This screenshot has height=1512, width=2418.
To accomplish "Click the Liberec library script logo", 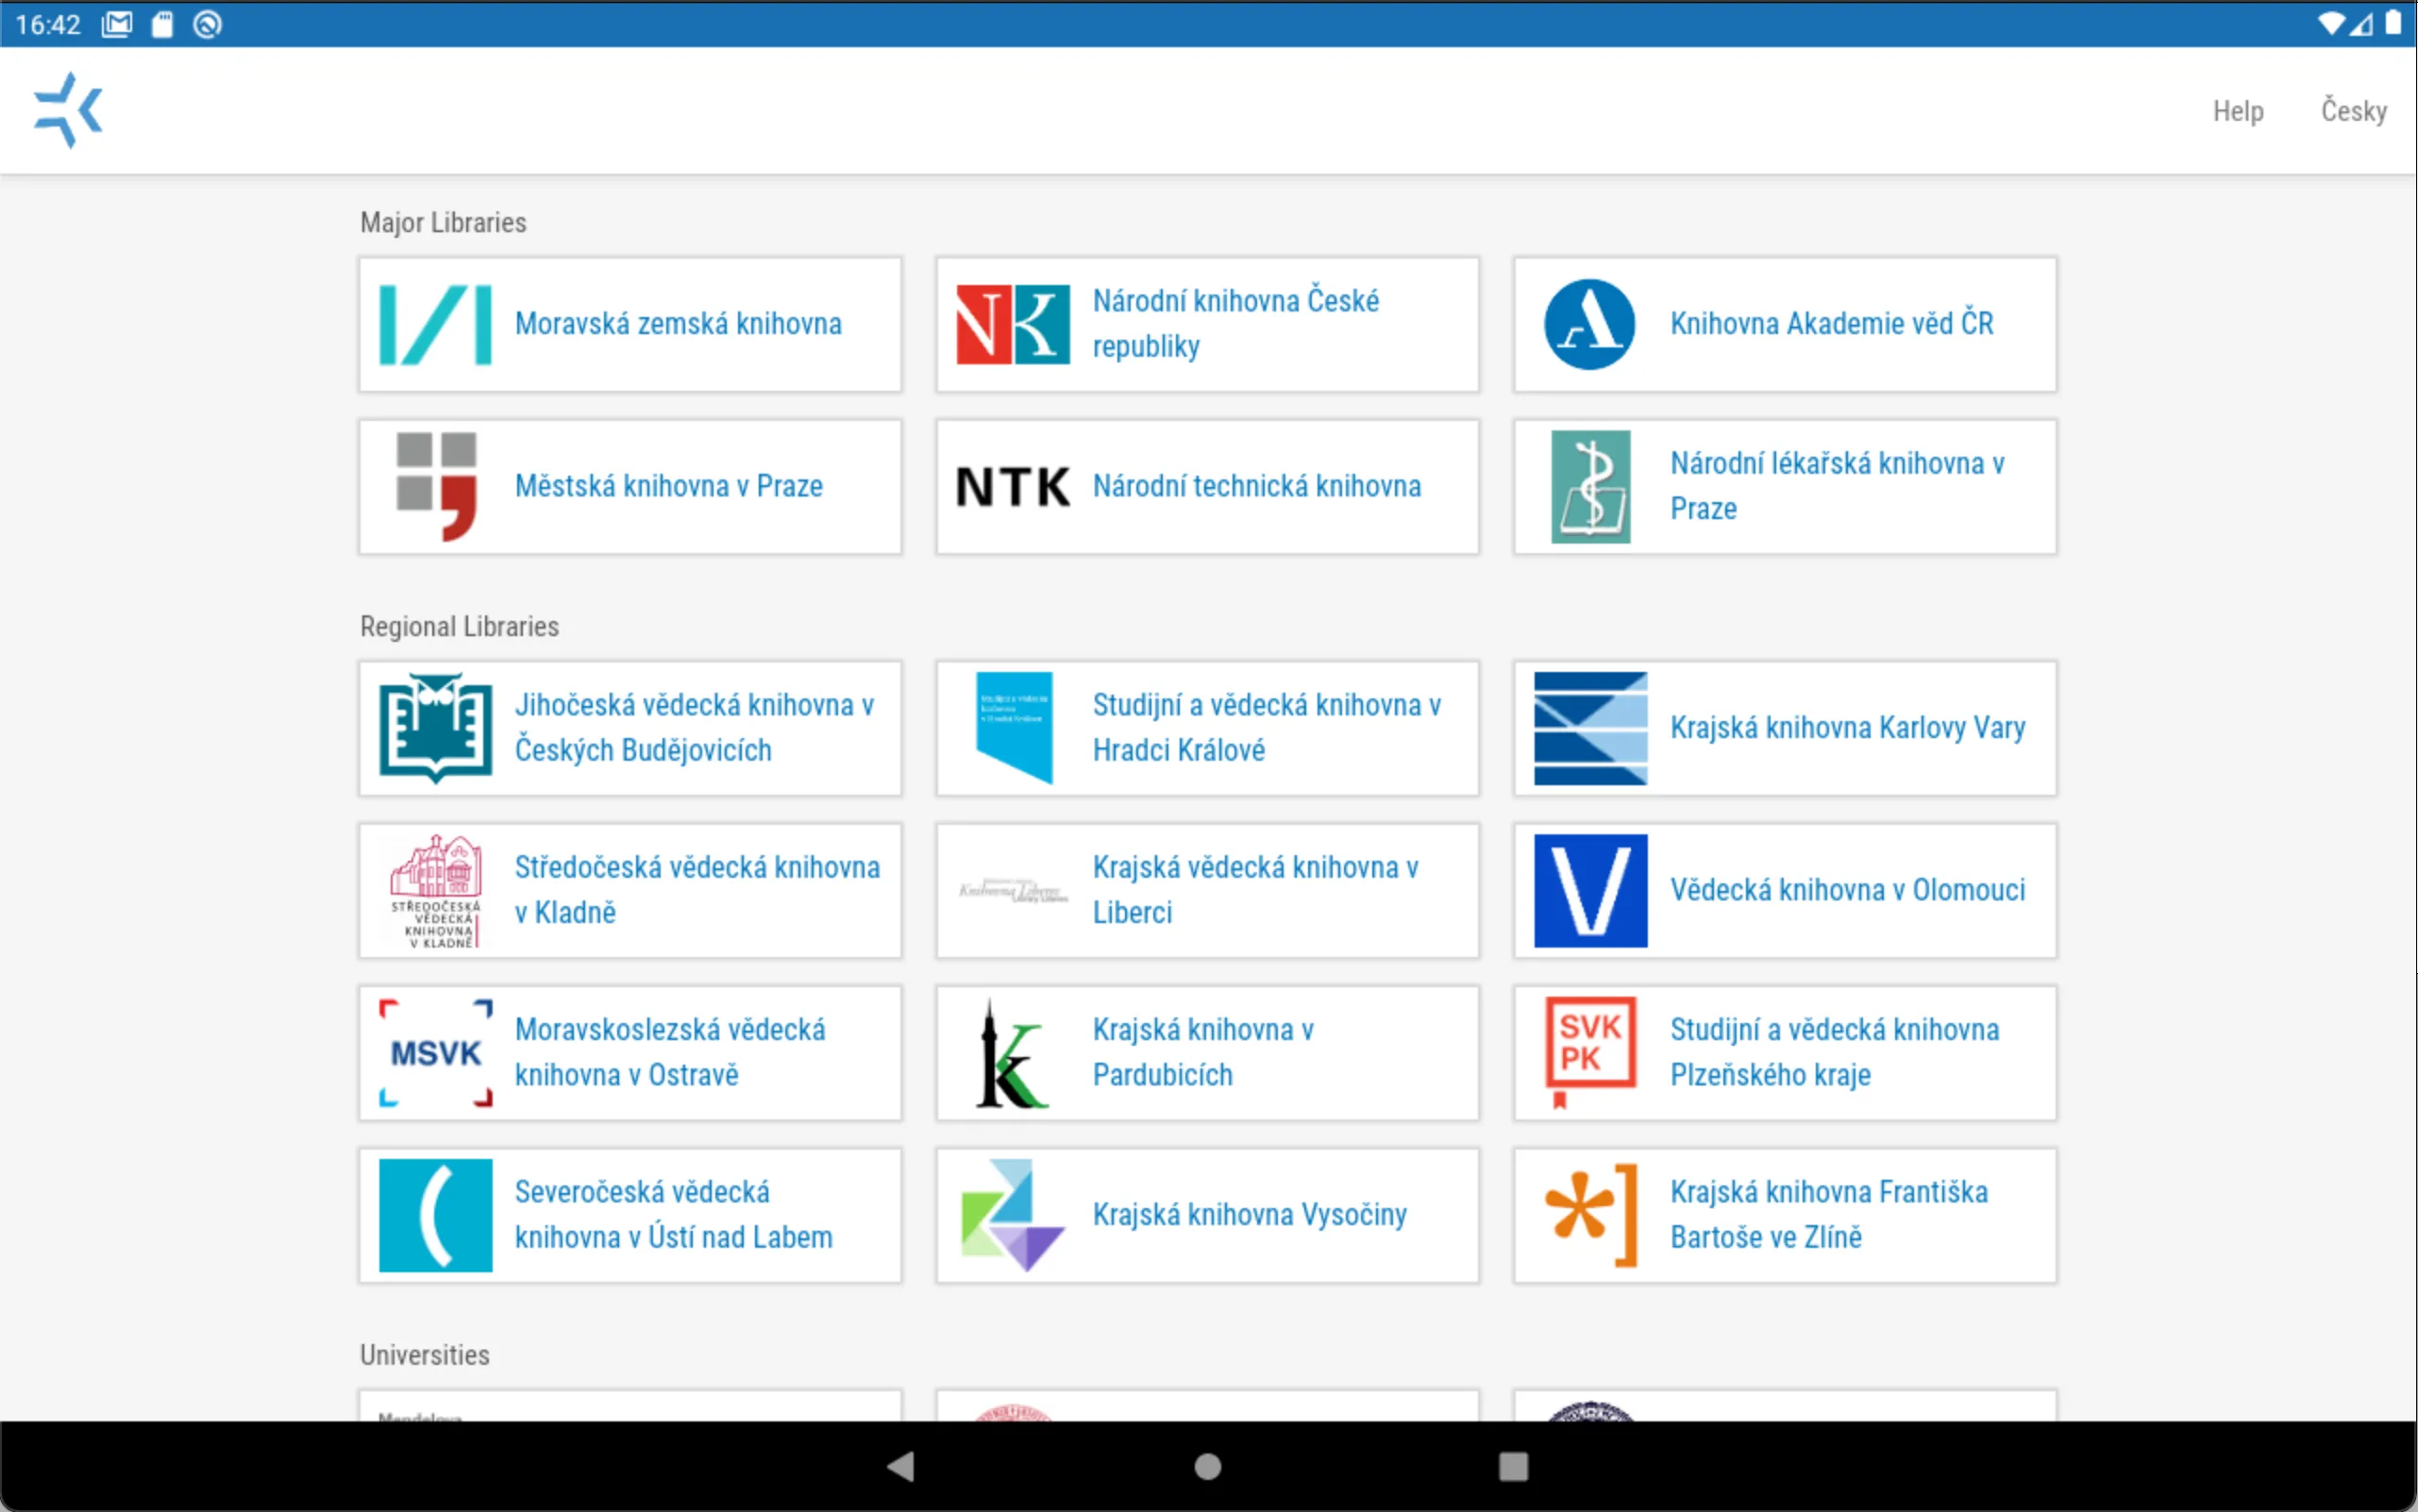I will (1013, 891).
